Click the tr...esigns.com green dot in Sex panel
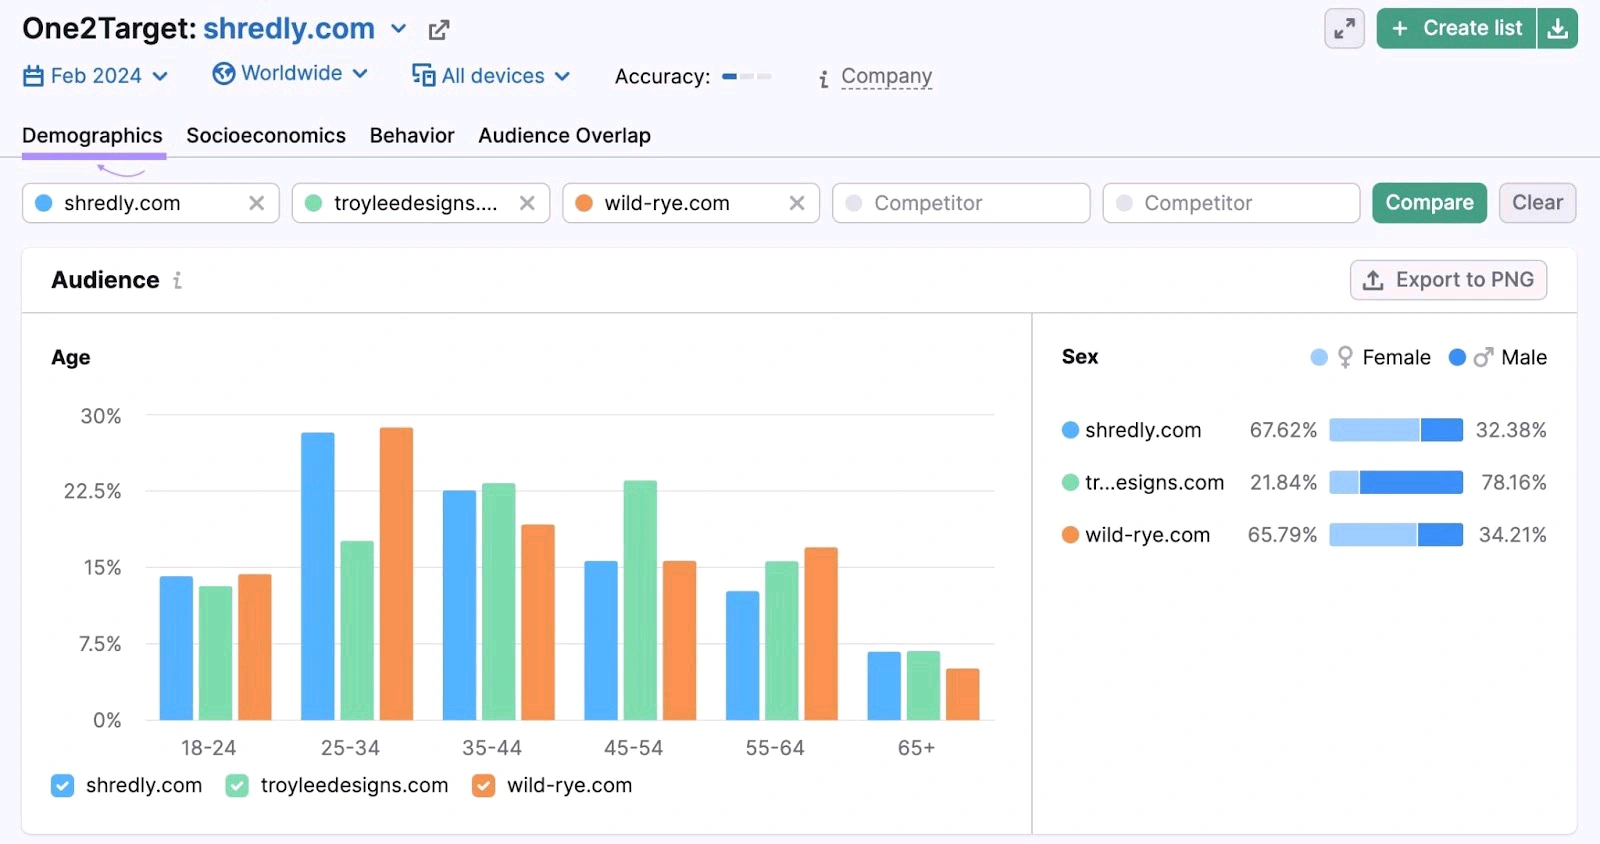1600x844 pixels. [x=1070, y=483]
